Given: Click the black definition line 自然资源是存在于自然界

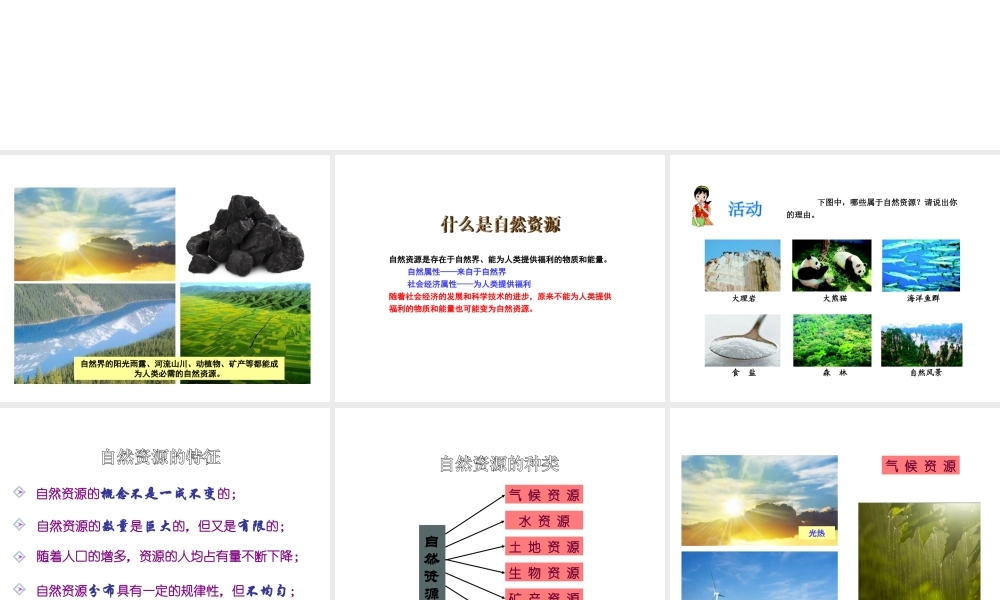Looking at the screenshot, I should point(500,260).
